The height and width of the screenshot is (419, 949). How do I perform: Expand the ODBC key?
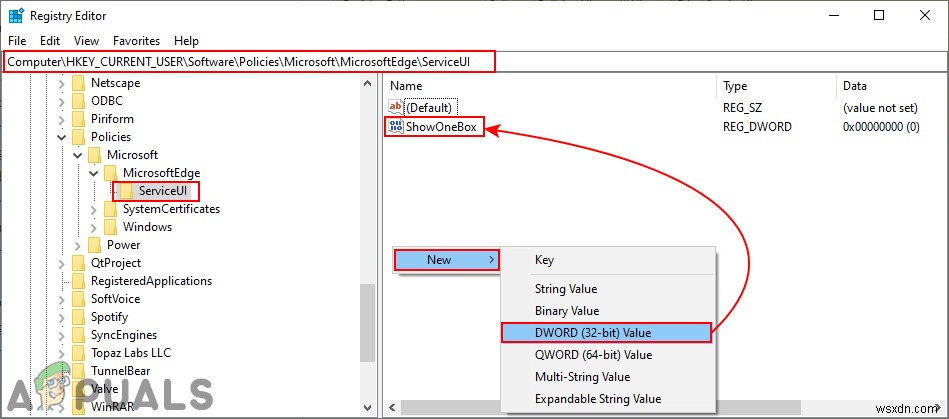[x=62, y=101]
